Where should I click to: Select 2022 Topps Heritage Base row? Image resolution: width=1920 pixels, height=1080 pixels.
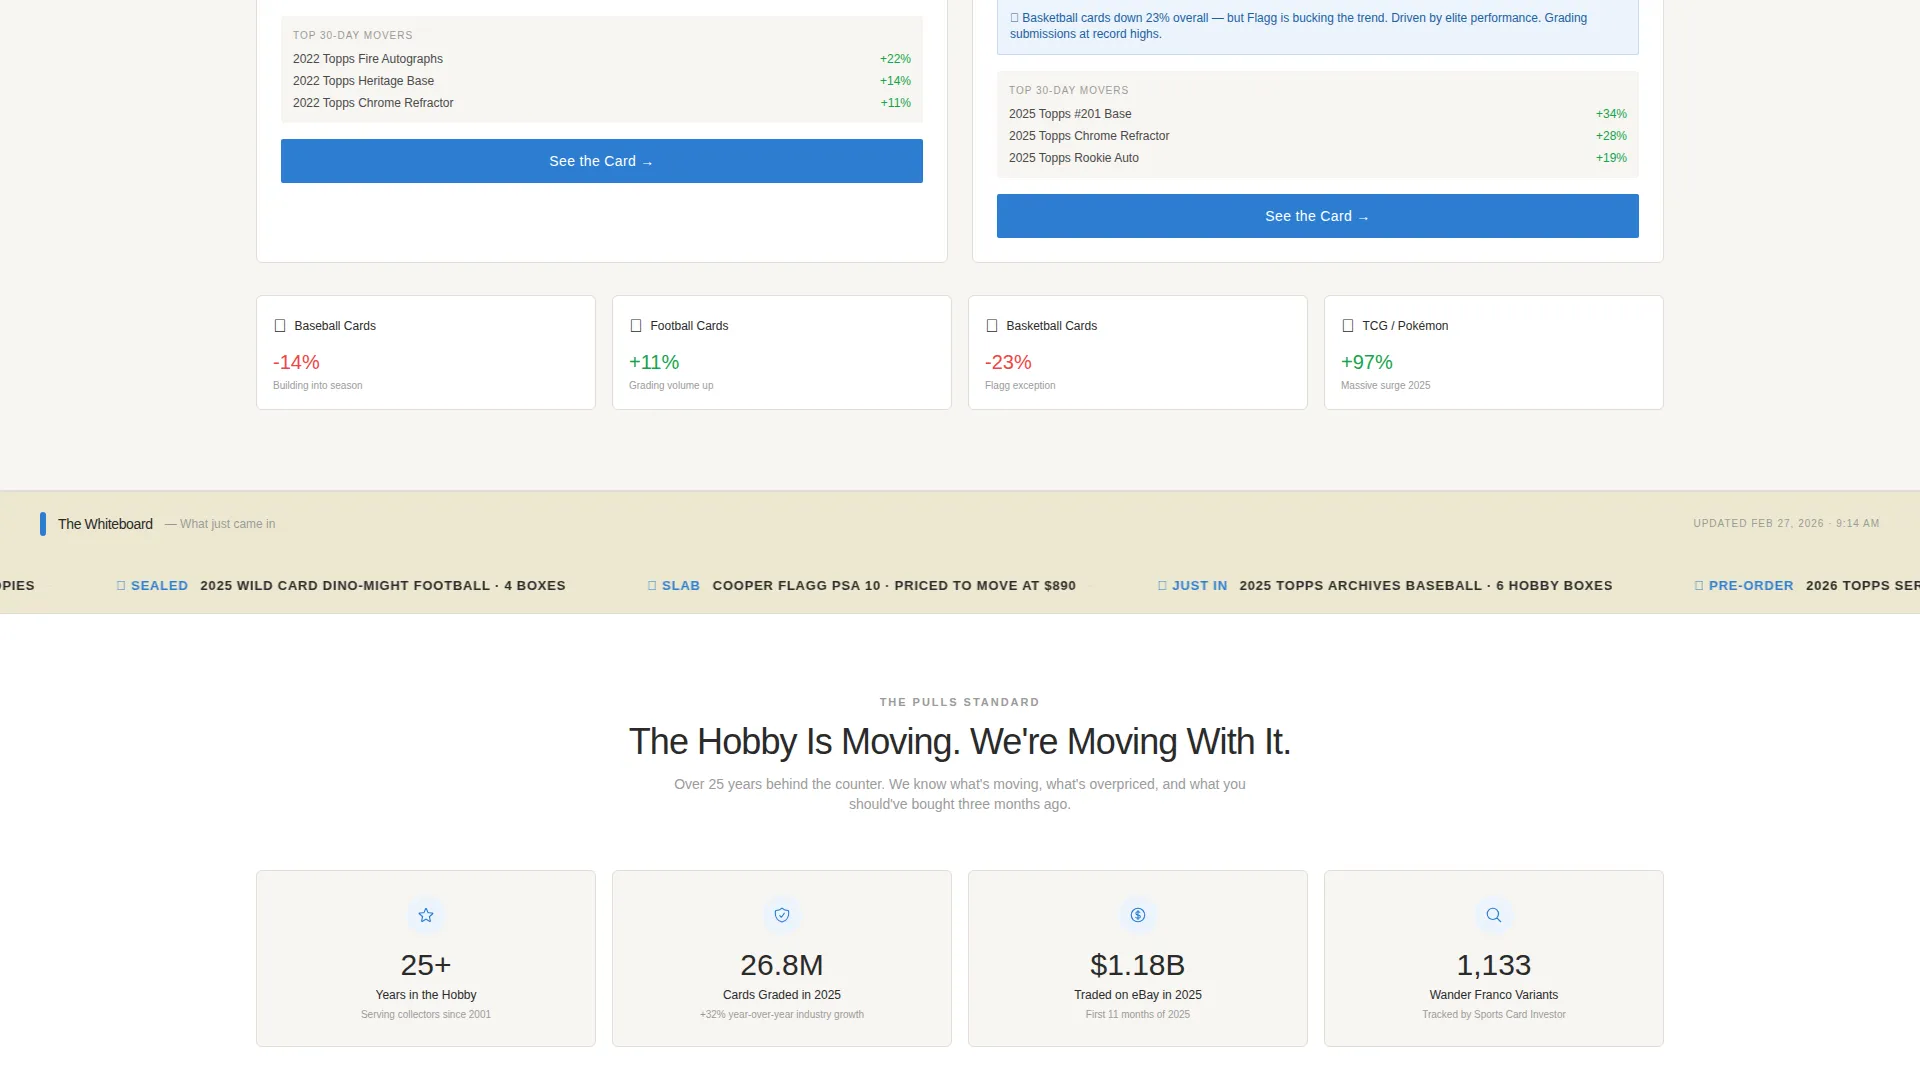pyautogui.click(x=602, y=81)
